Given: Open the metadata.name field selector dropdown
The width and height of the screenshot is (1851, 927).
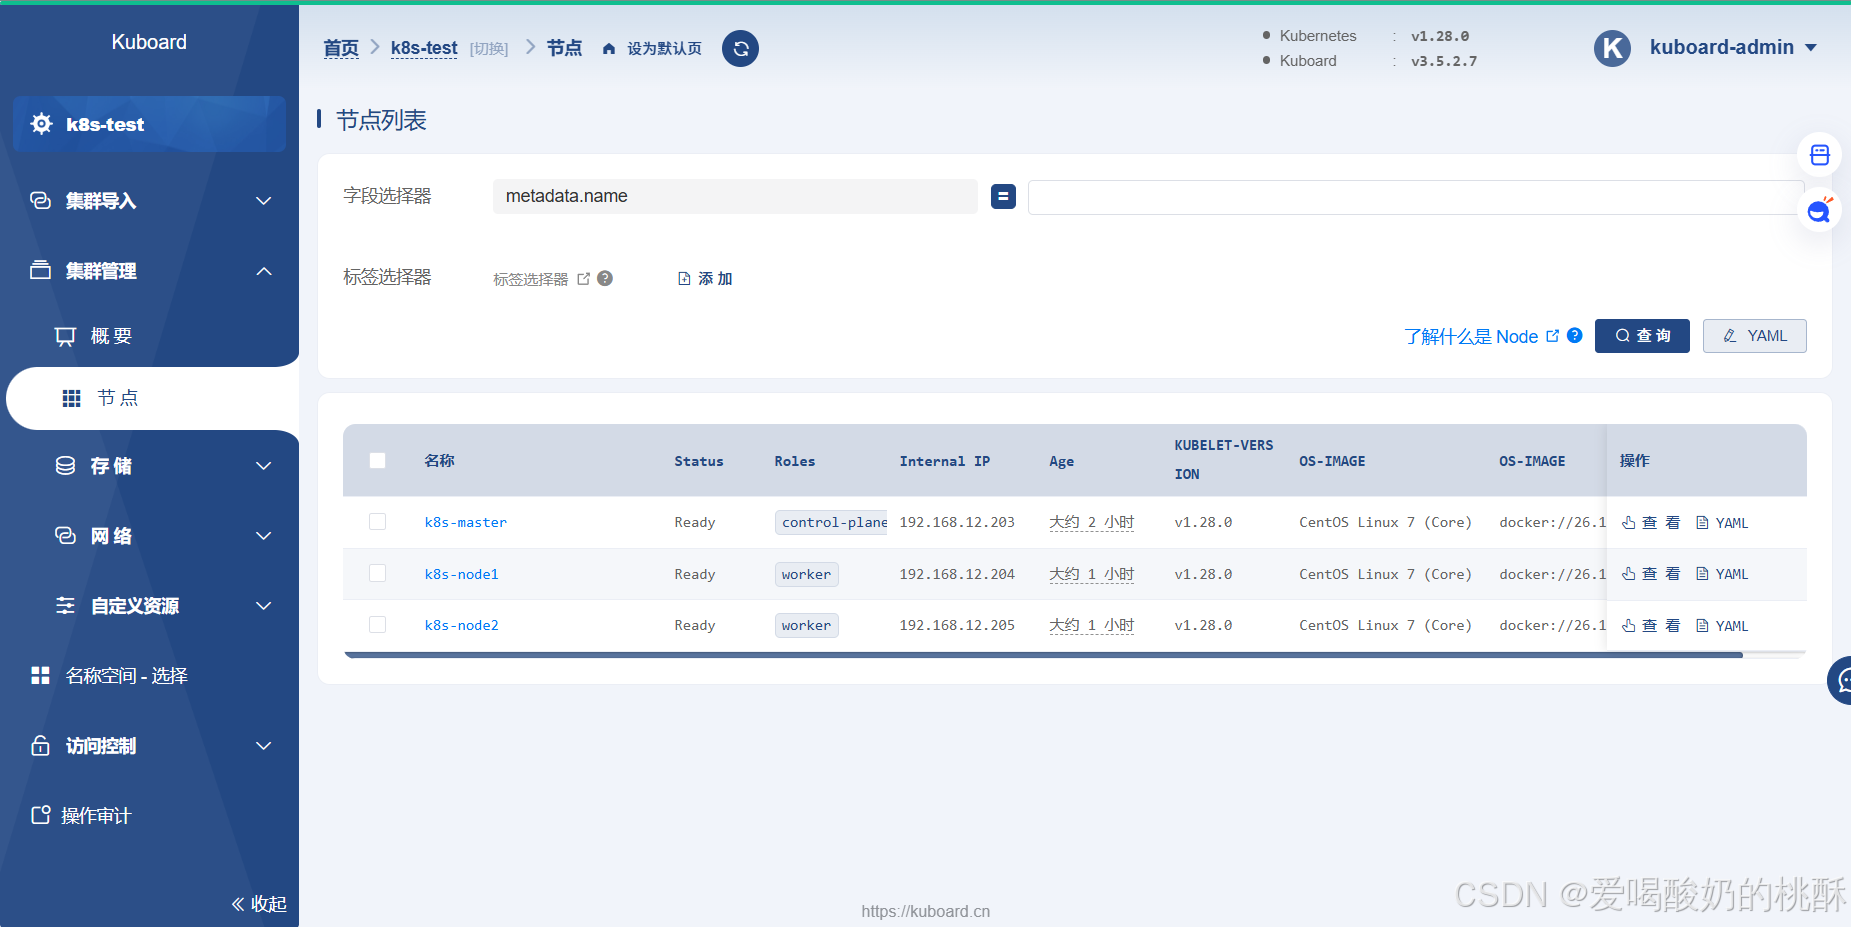Looking at the screenshot, I should click(x=735, y=197).
